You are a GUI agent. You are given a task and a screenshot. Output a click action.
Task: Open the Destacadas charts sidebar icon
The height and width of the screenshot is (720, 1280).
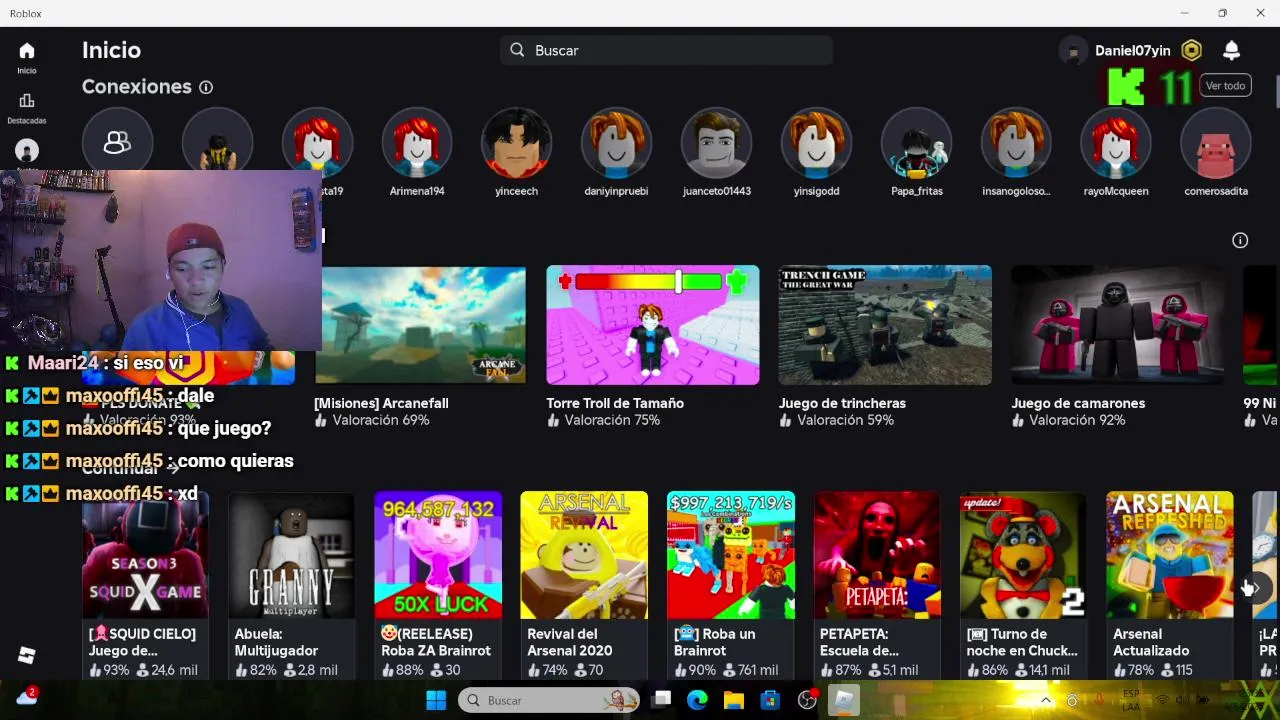tap(27, 101)
